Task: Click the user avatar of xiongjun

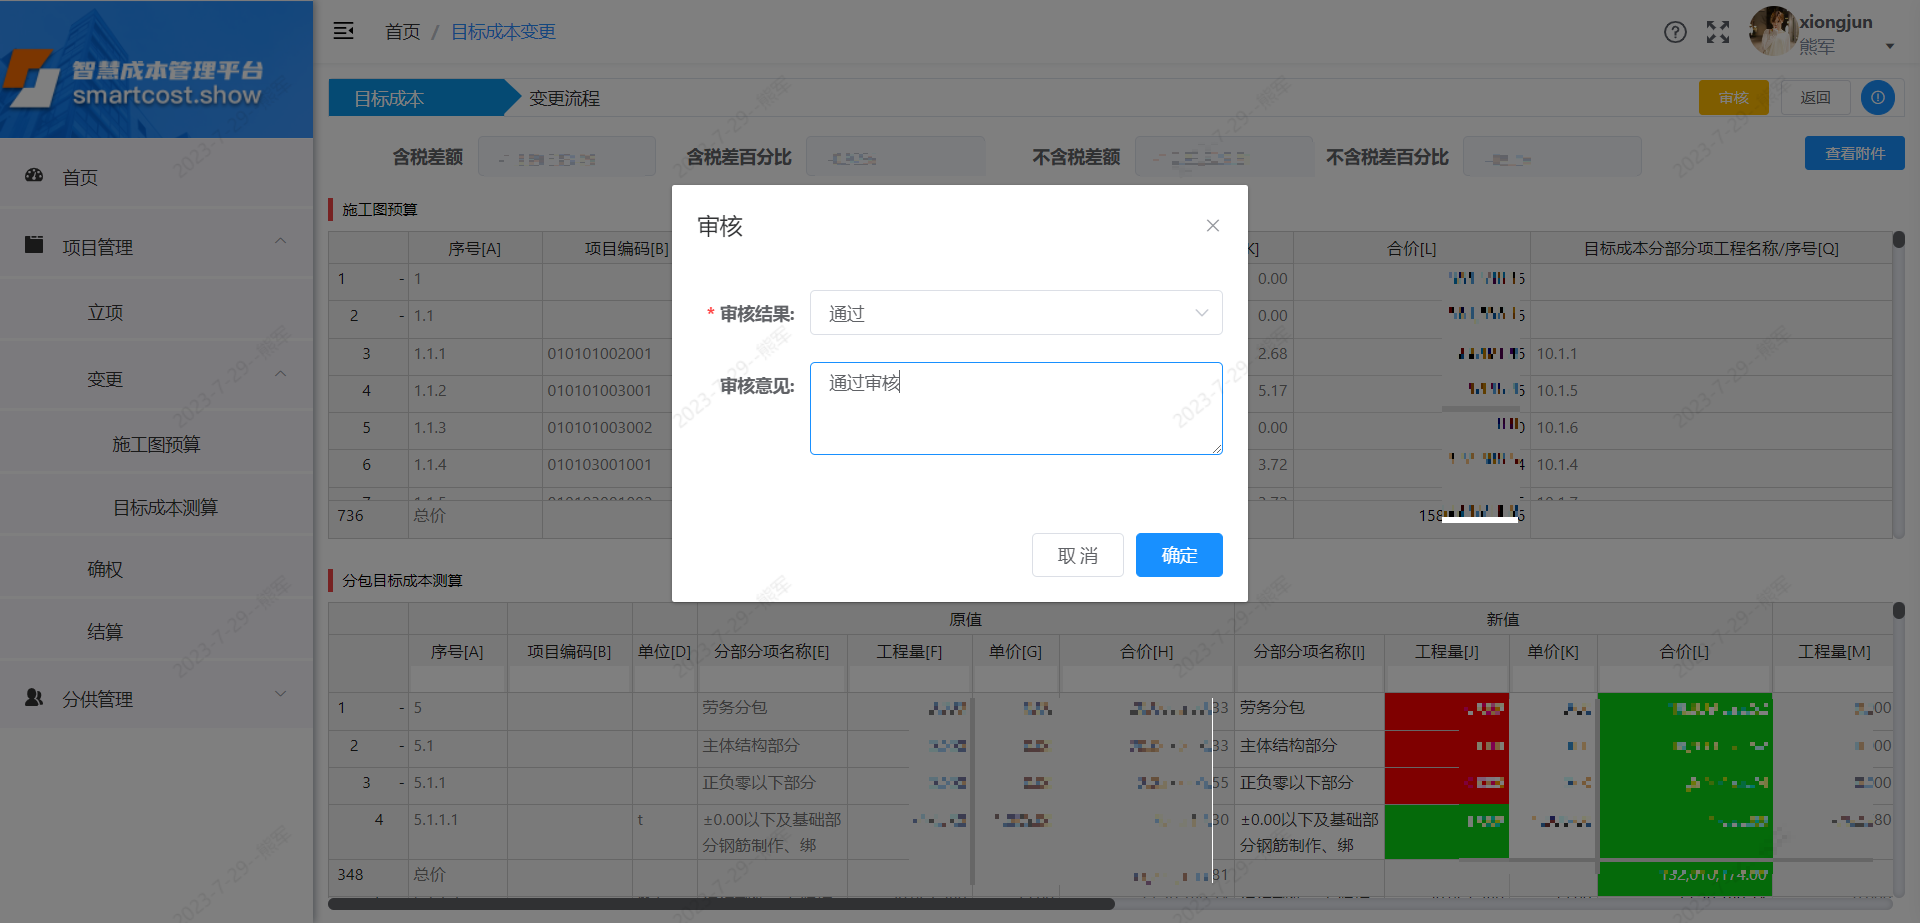Action: pyautogui.click(x=1772, y=31)
